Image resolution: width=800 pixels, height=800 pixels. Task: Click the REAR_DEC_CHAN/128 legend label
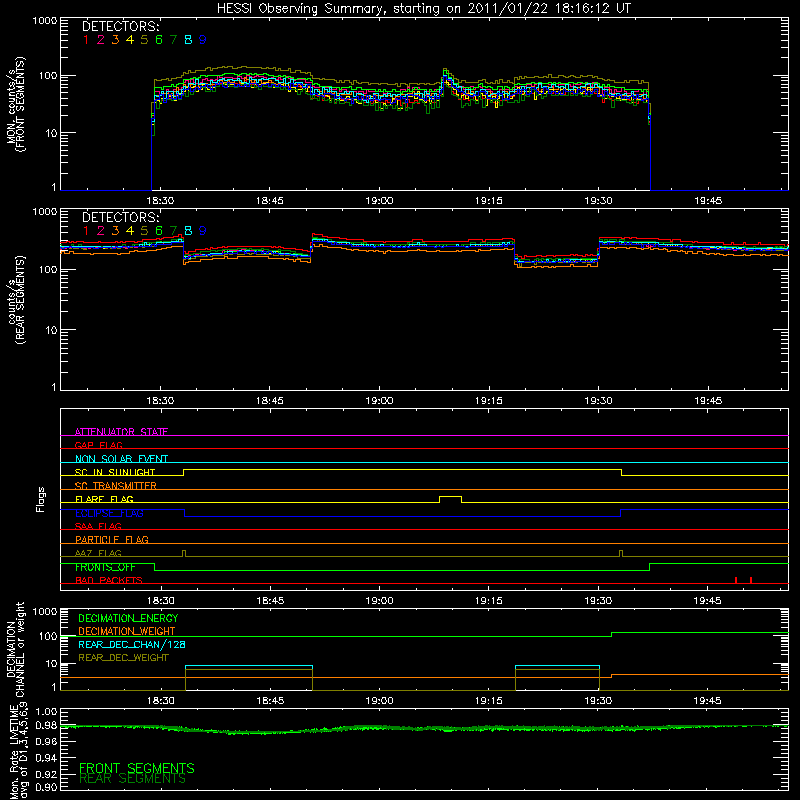click(132, 644)
